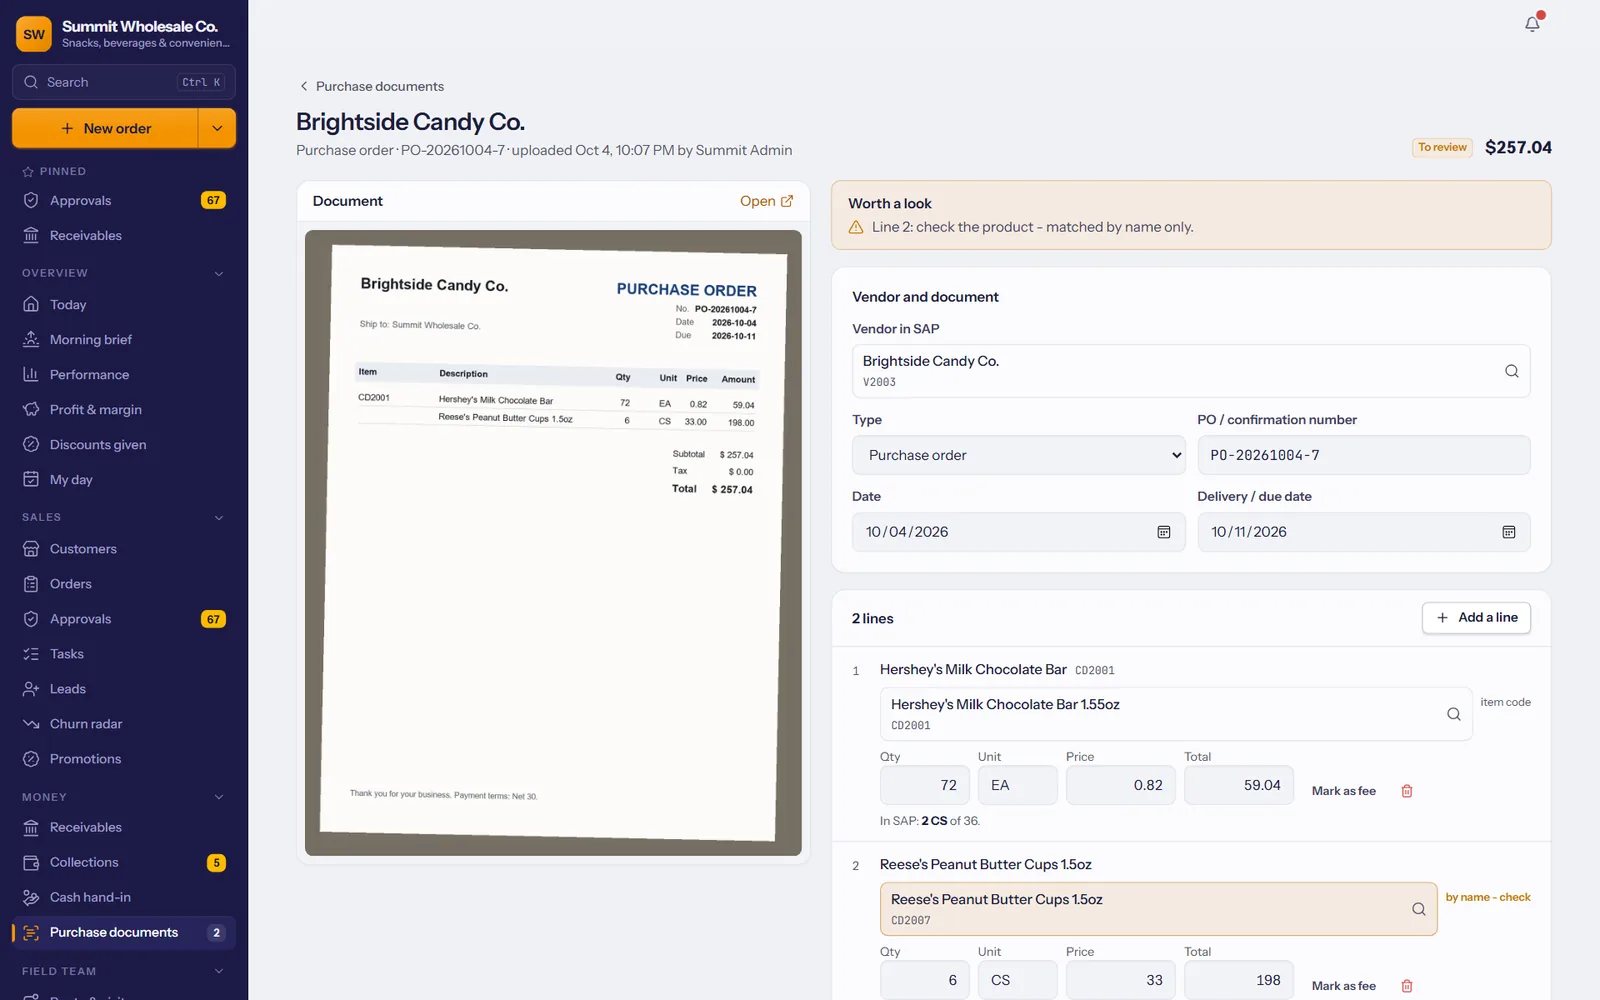
Task: Collapse the Sales section
Action: coord(219,517)
